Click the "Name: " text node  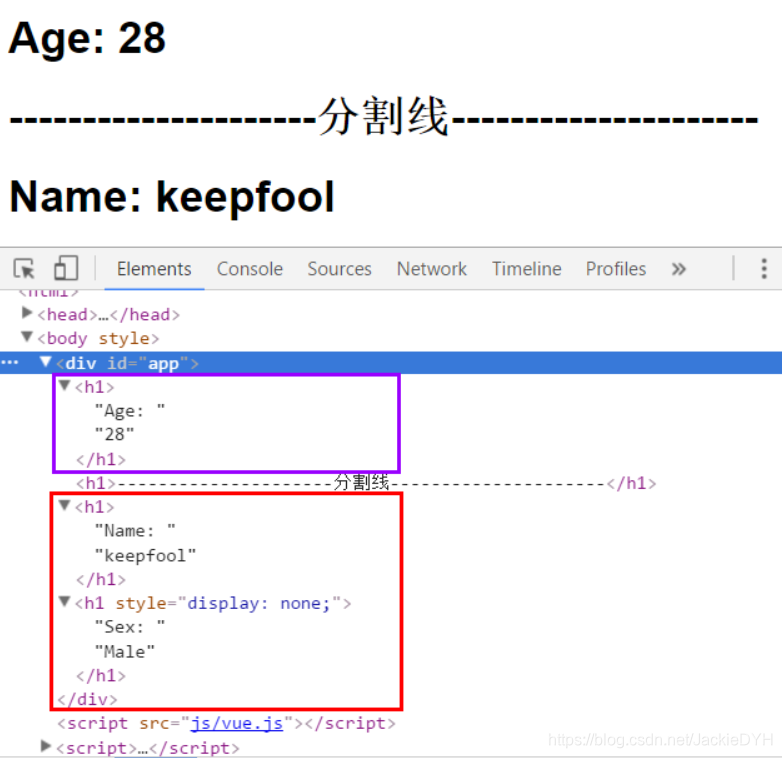click(135, 531)
